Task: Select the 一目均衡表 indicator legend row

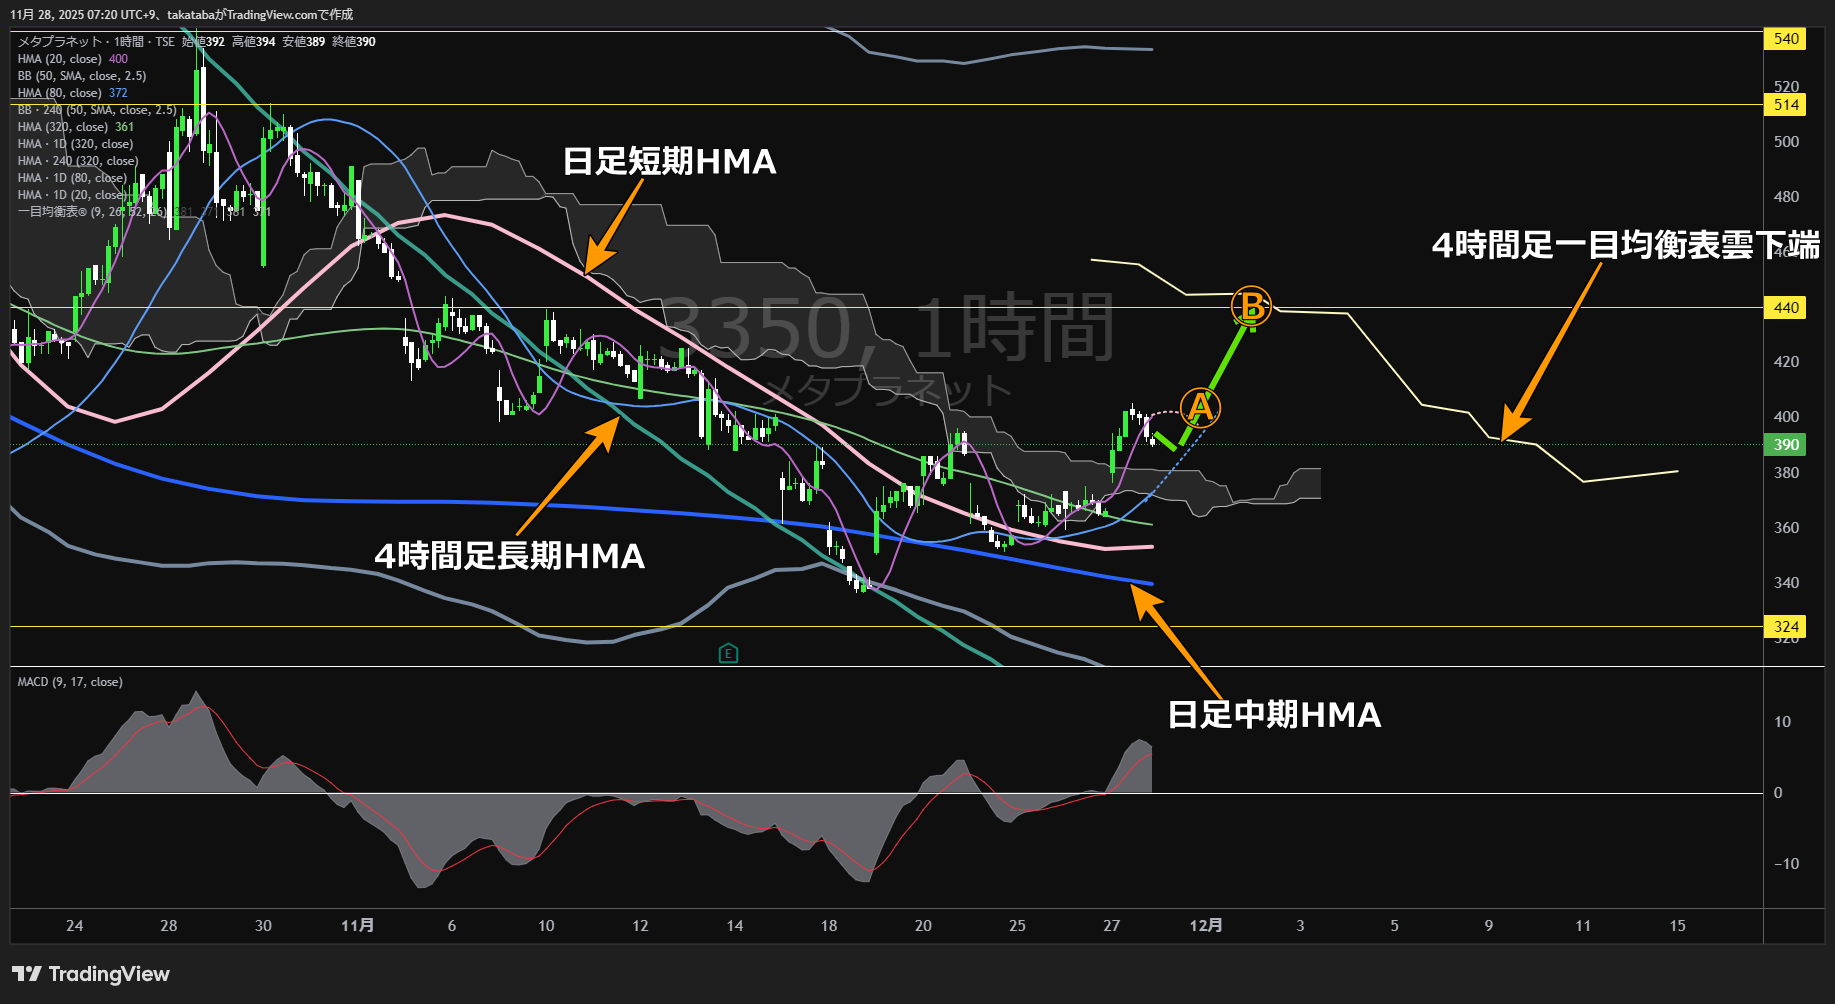Action: 144,212
